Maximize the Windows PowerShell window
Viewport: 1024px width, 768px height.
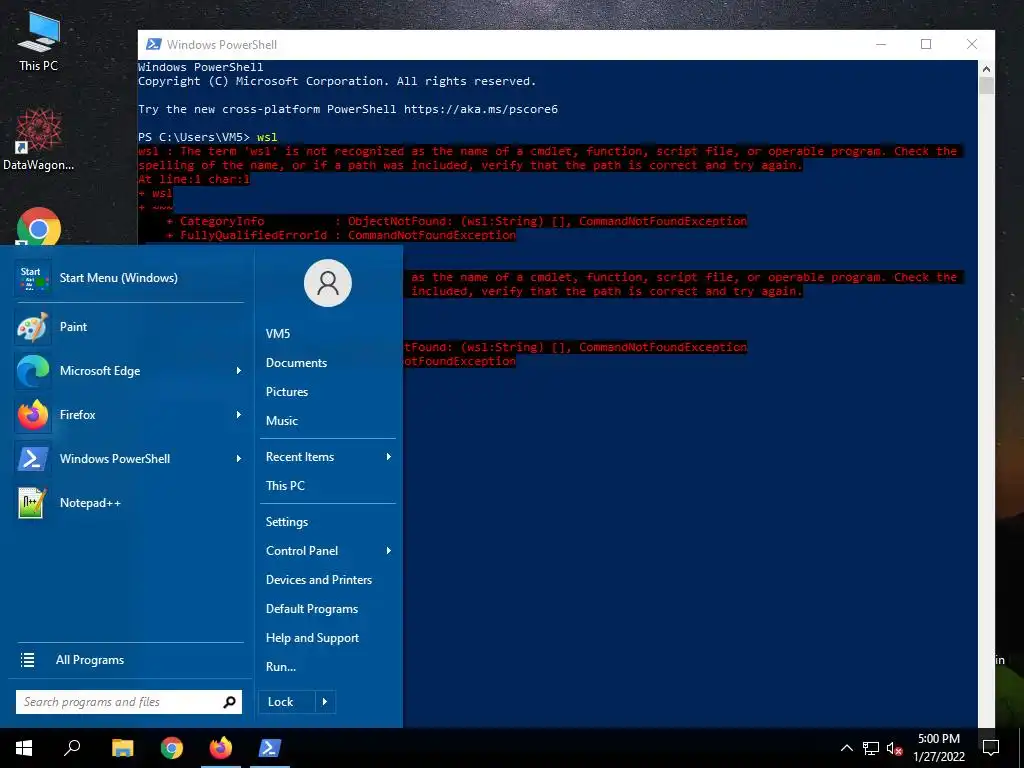click(x=926, y=44)
